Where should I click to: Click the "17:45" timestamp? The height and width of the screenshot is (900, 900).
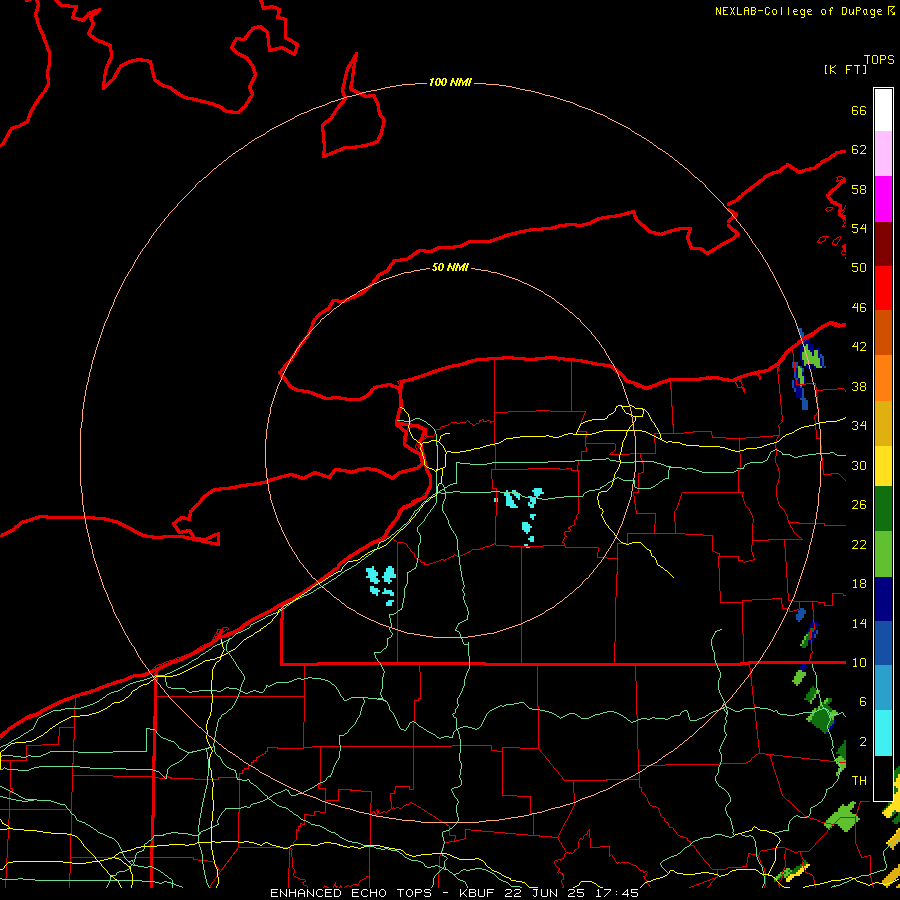(x=617, y=893)
